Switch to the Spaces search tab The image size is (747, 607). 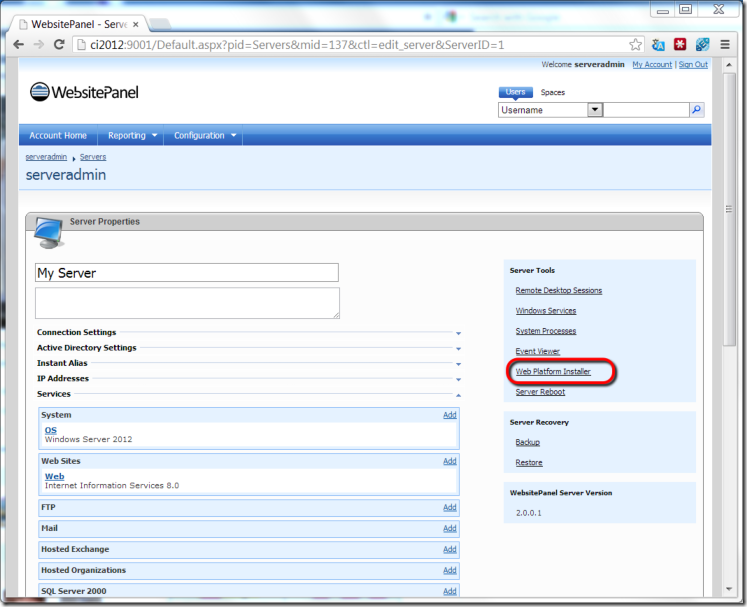(x=552, y=92)
